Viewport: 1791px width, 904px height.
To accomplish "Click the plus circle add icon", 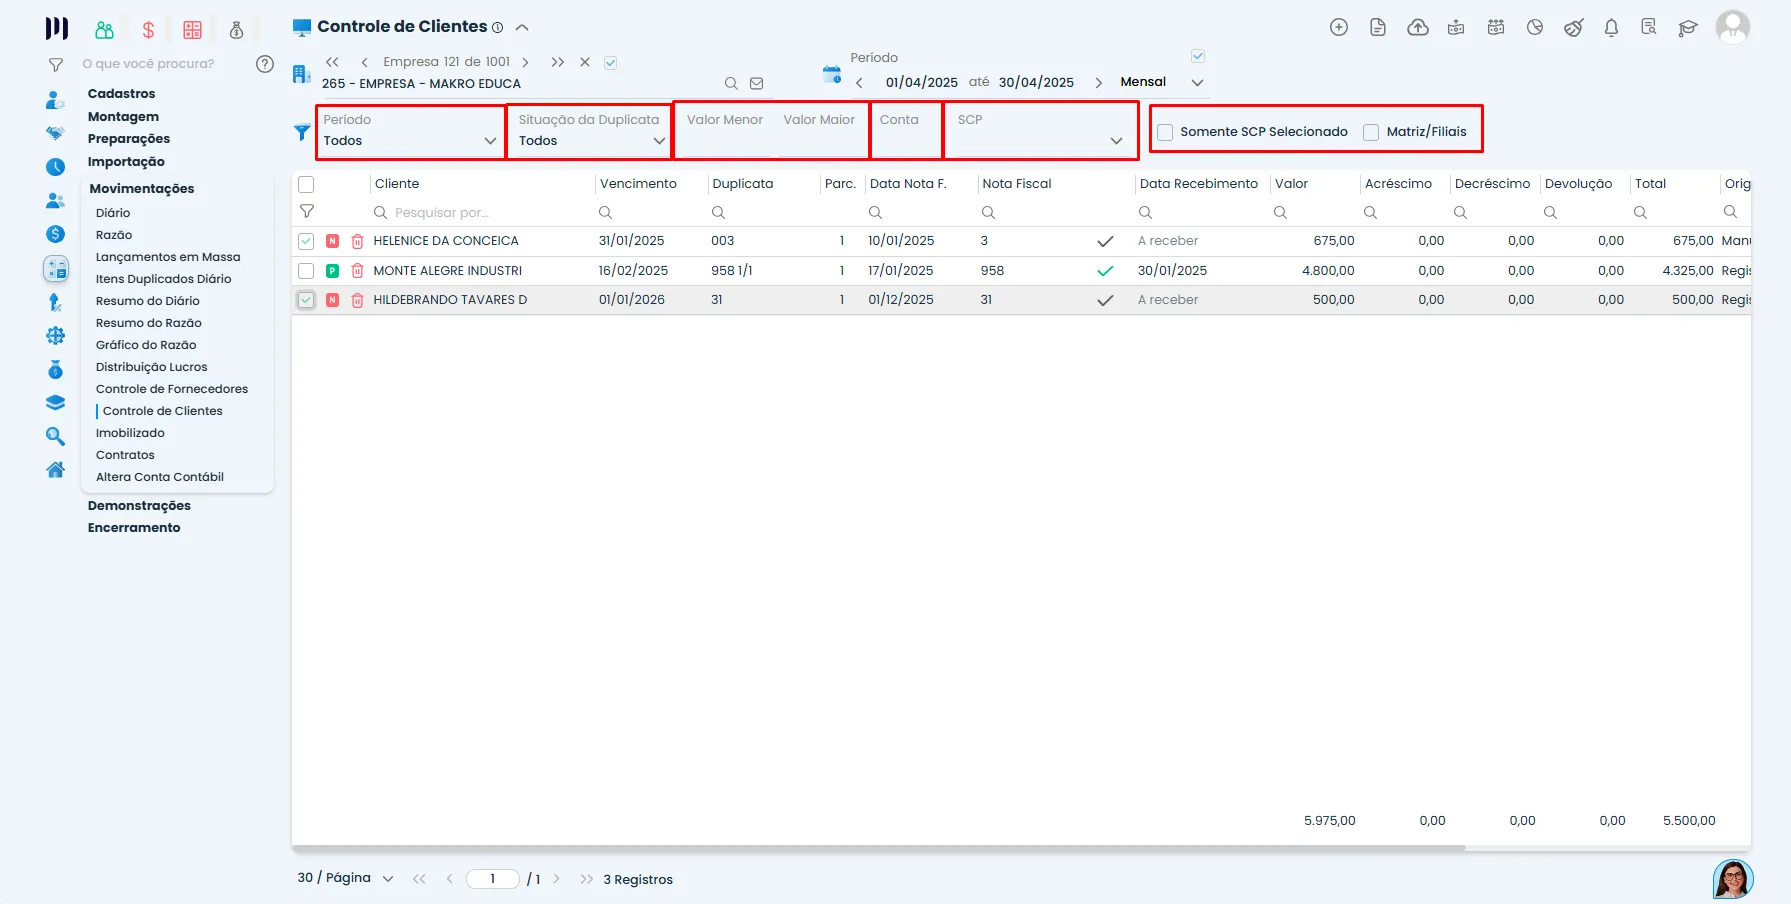I will click(1339, 28).
